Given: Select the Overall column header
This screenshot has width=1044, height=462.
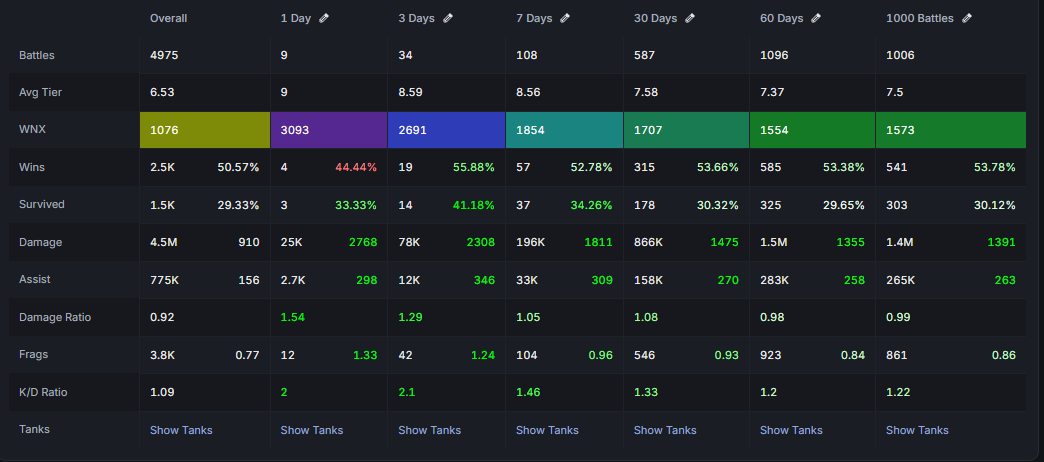Looking at the screenshot, I should 168,19.
